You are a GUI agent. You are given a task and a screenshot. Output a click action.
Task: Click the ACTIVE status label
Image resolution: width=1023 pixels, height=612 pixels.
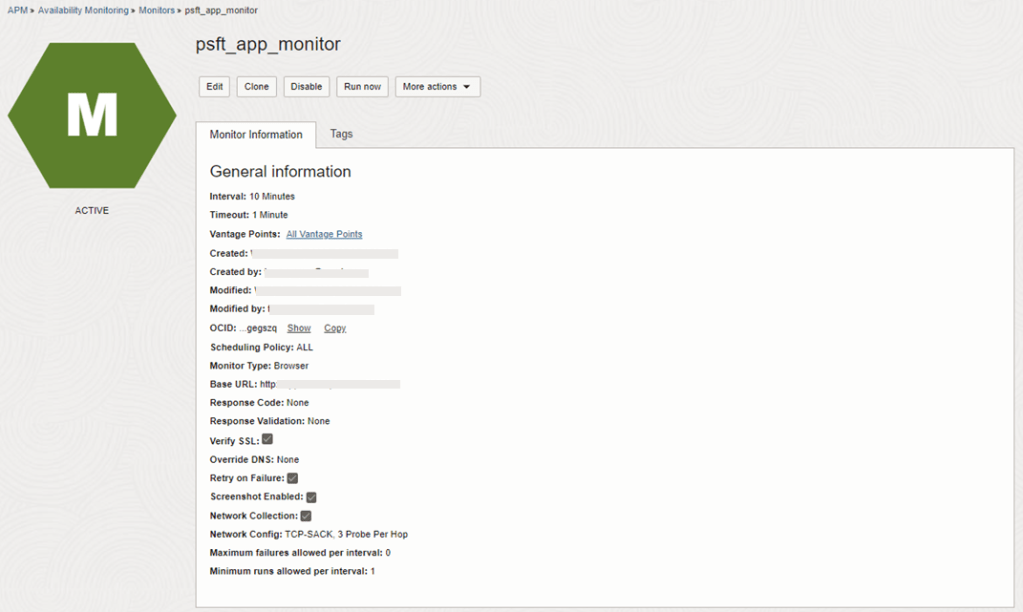(x=92, y=211)
